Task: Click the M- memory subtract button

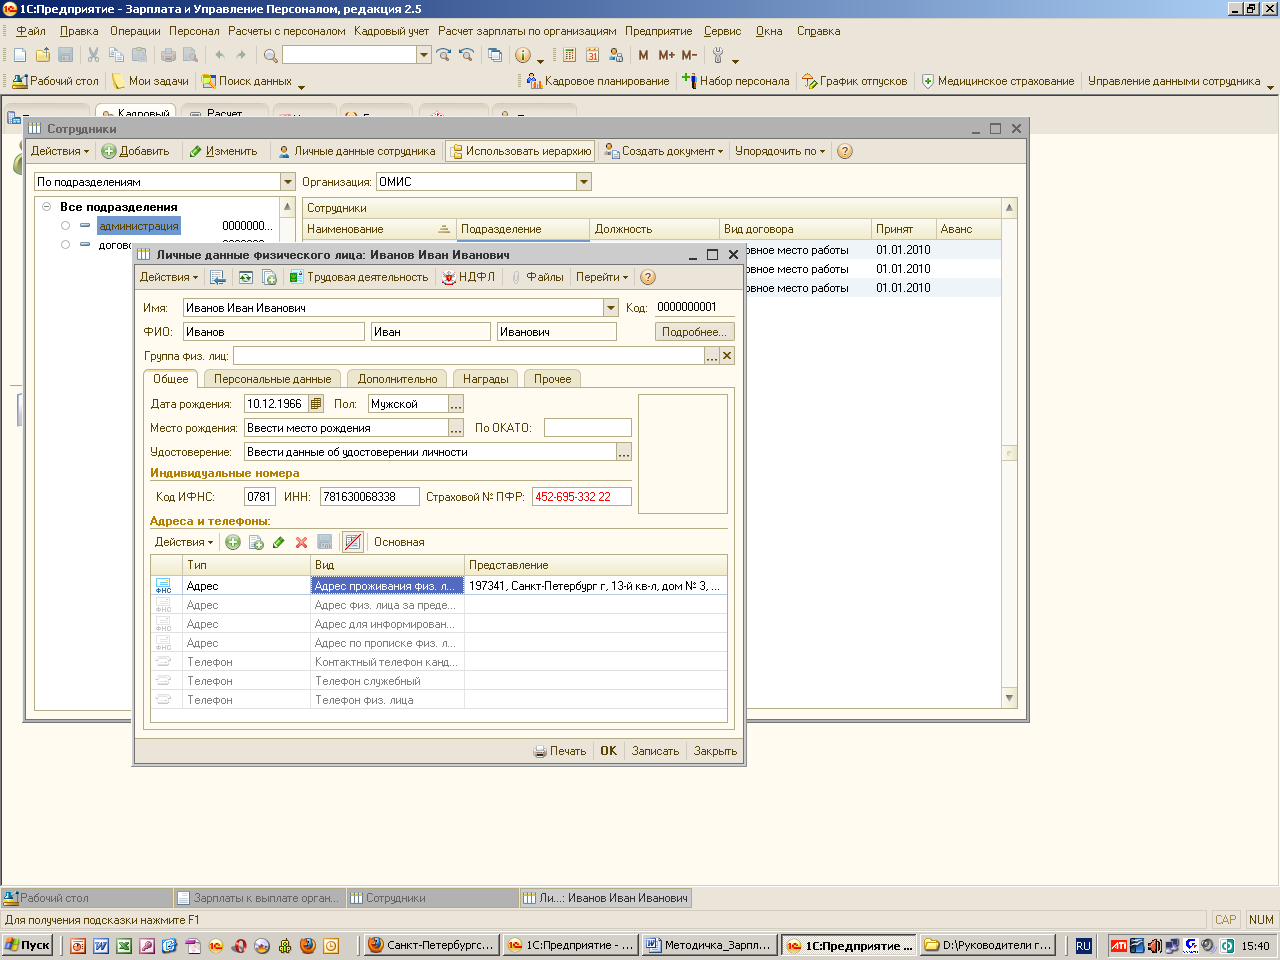Action: (x=689, y=55)
